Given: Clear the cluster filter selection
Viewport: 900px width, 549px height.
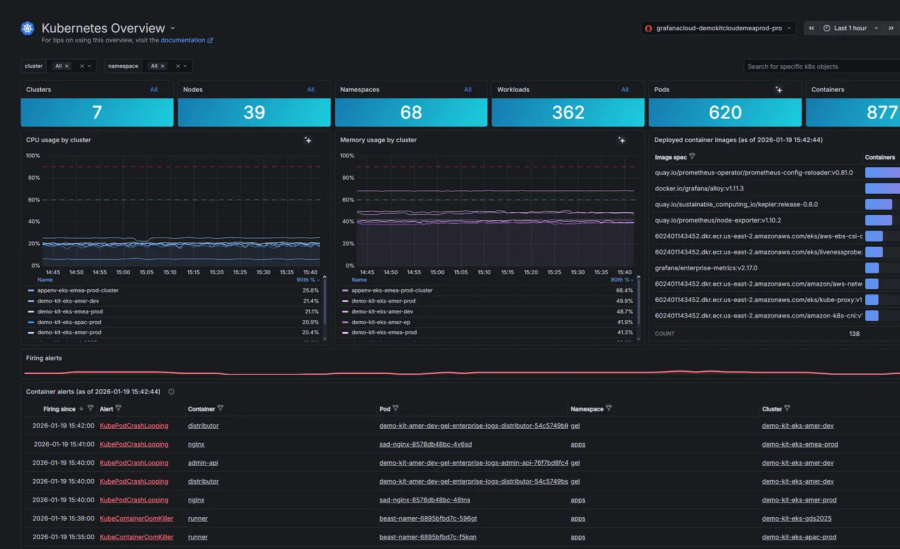Looking at the screenshot, I should point(82,66).
